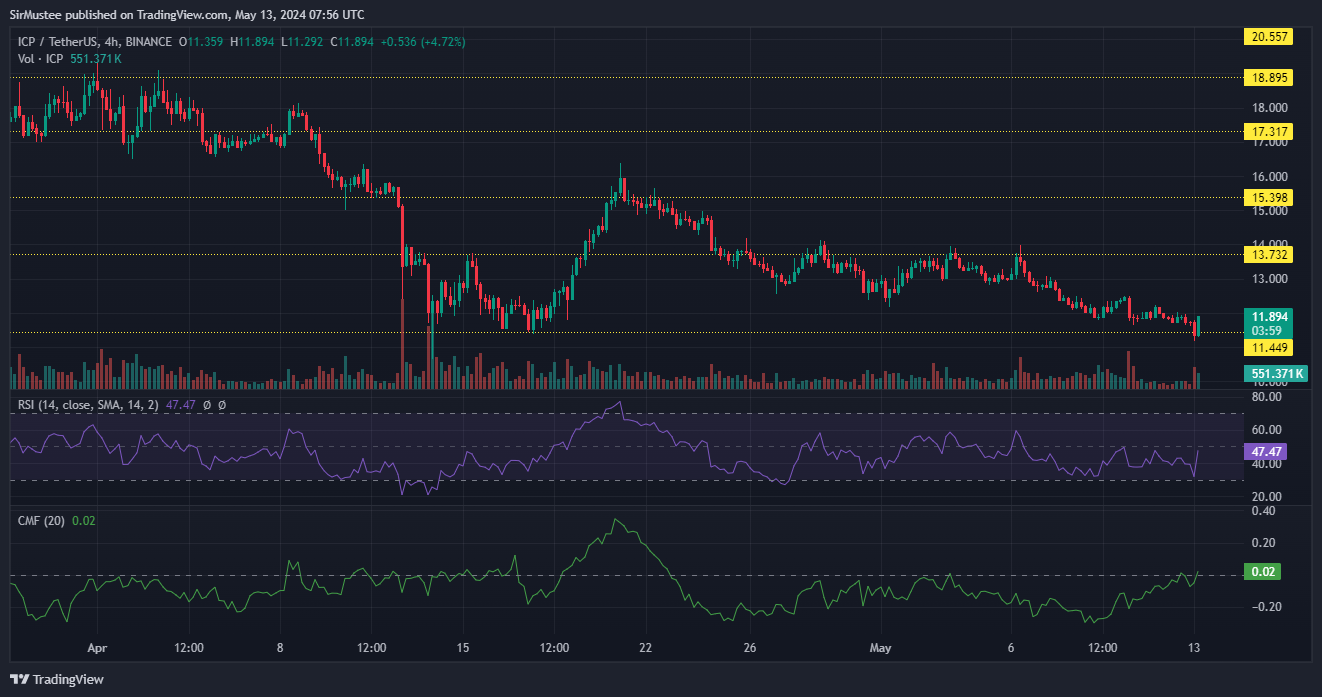Select the yellow 11.449 support level tag

click(x=1269, y=347)
